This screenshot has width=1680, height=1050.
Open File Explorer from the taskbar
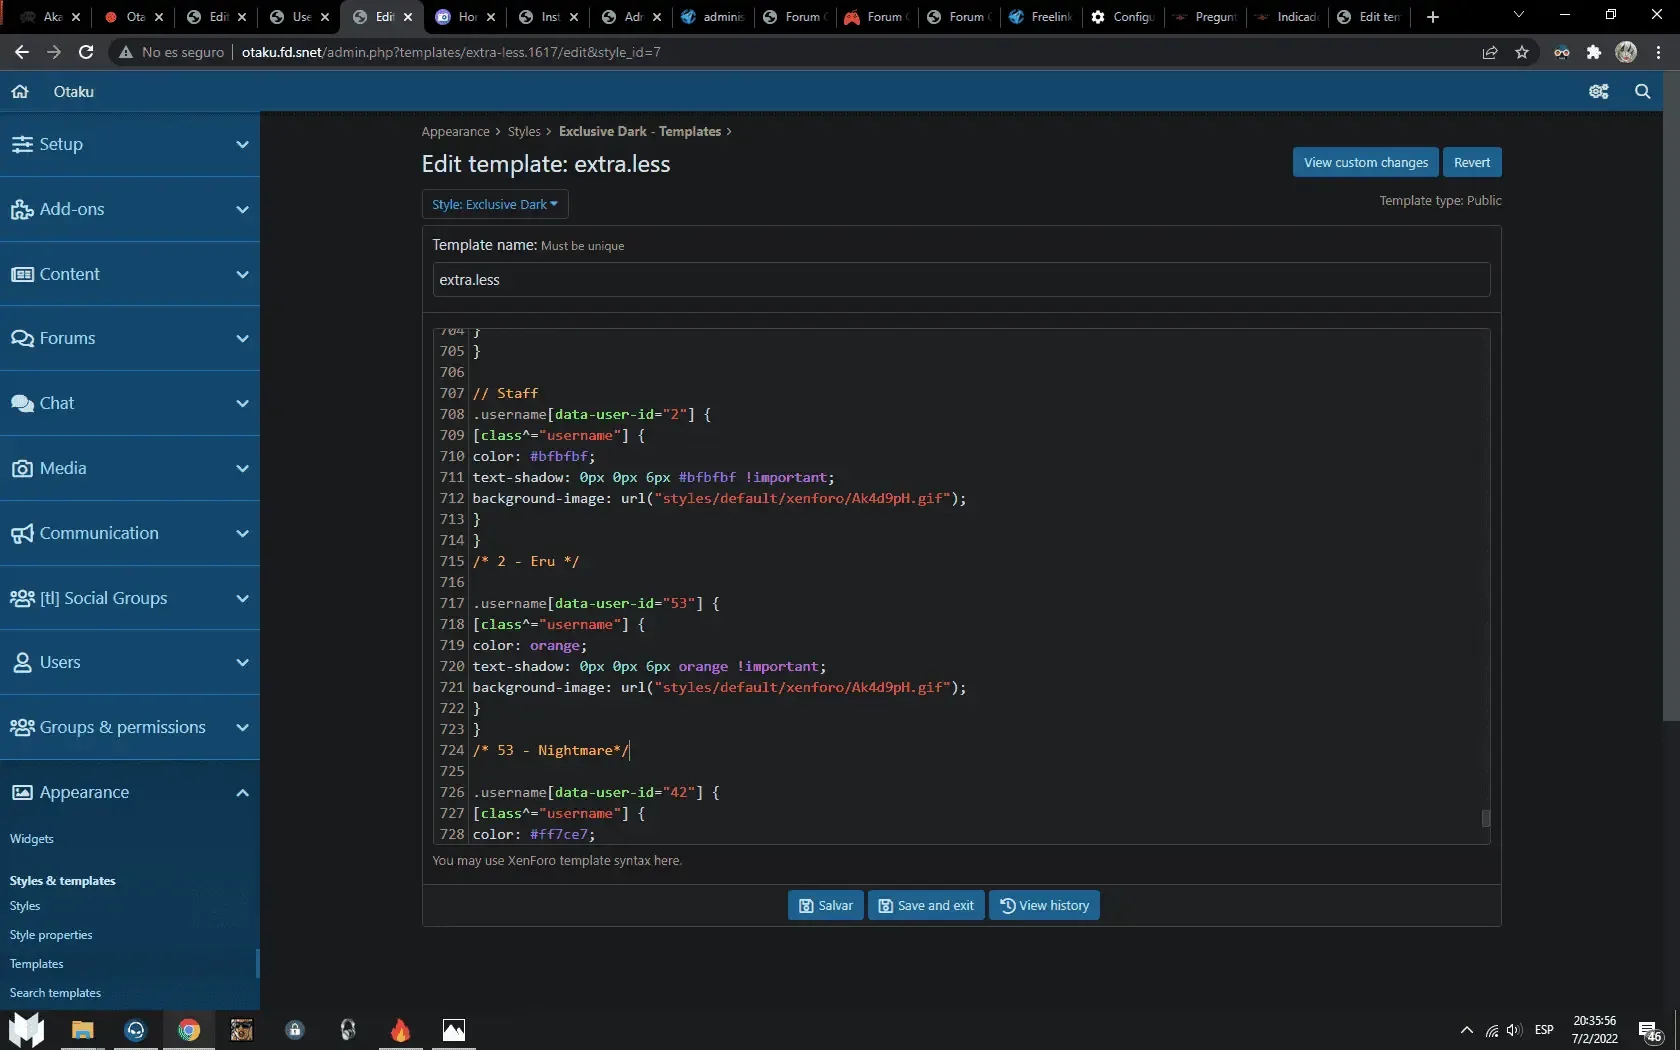pyautogui.click(x=82, y=1030)
